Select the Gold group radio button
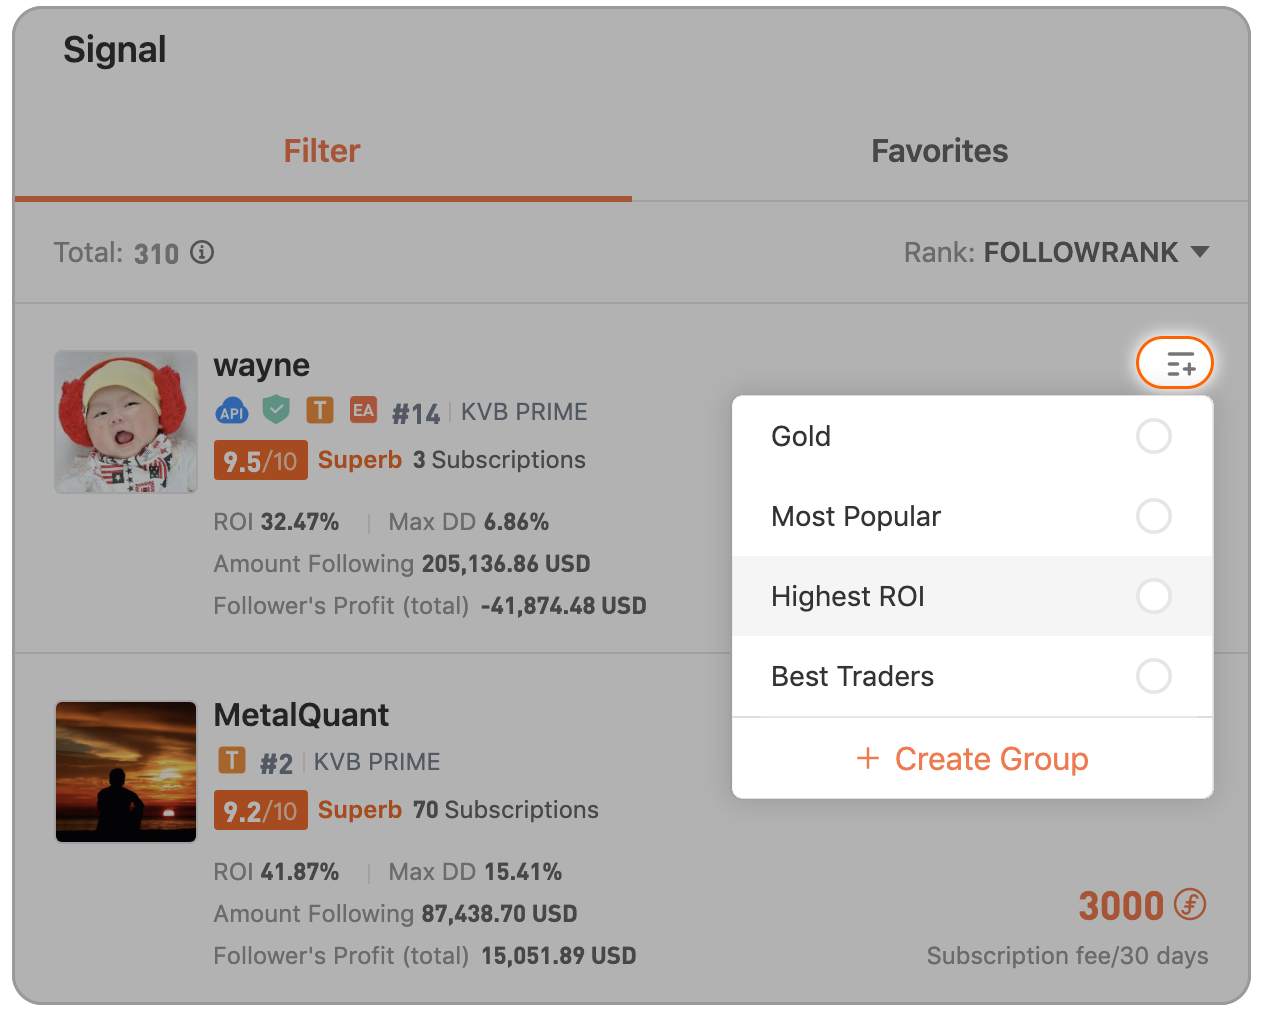 point(1154,436)
